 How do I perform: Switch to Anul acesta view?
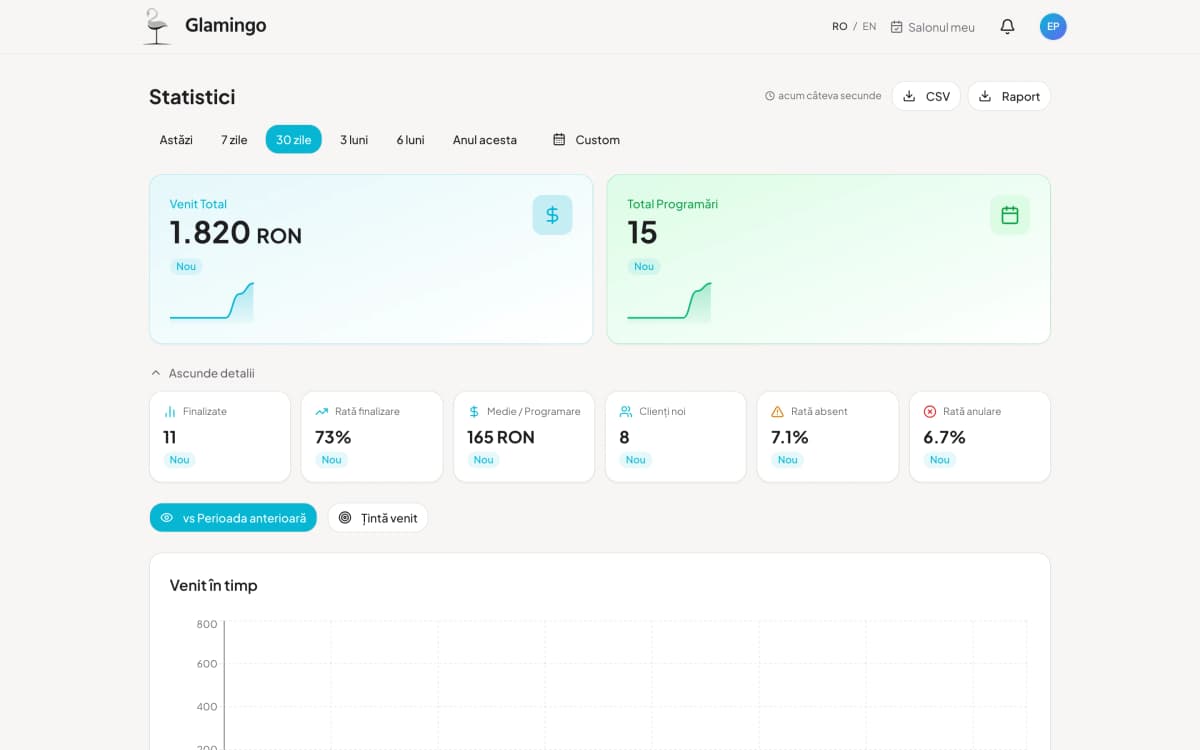484,139
